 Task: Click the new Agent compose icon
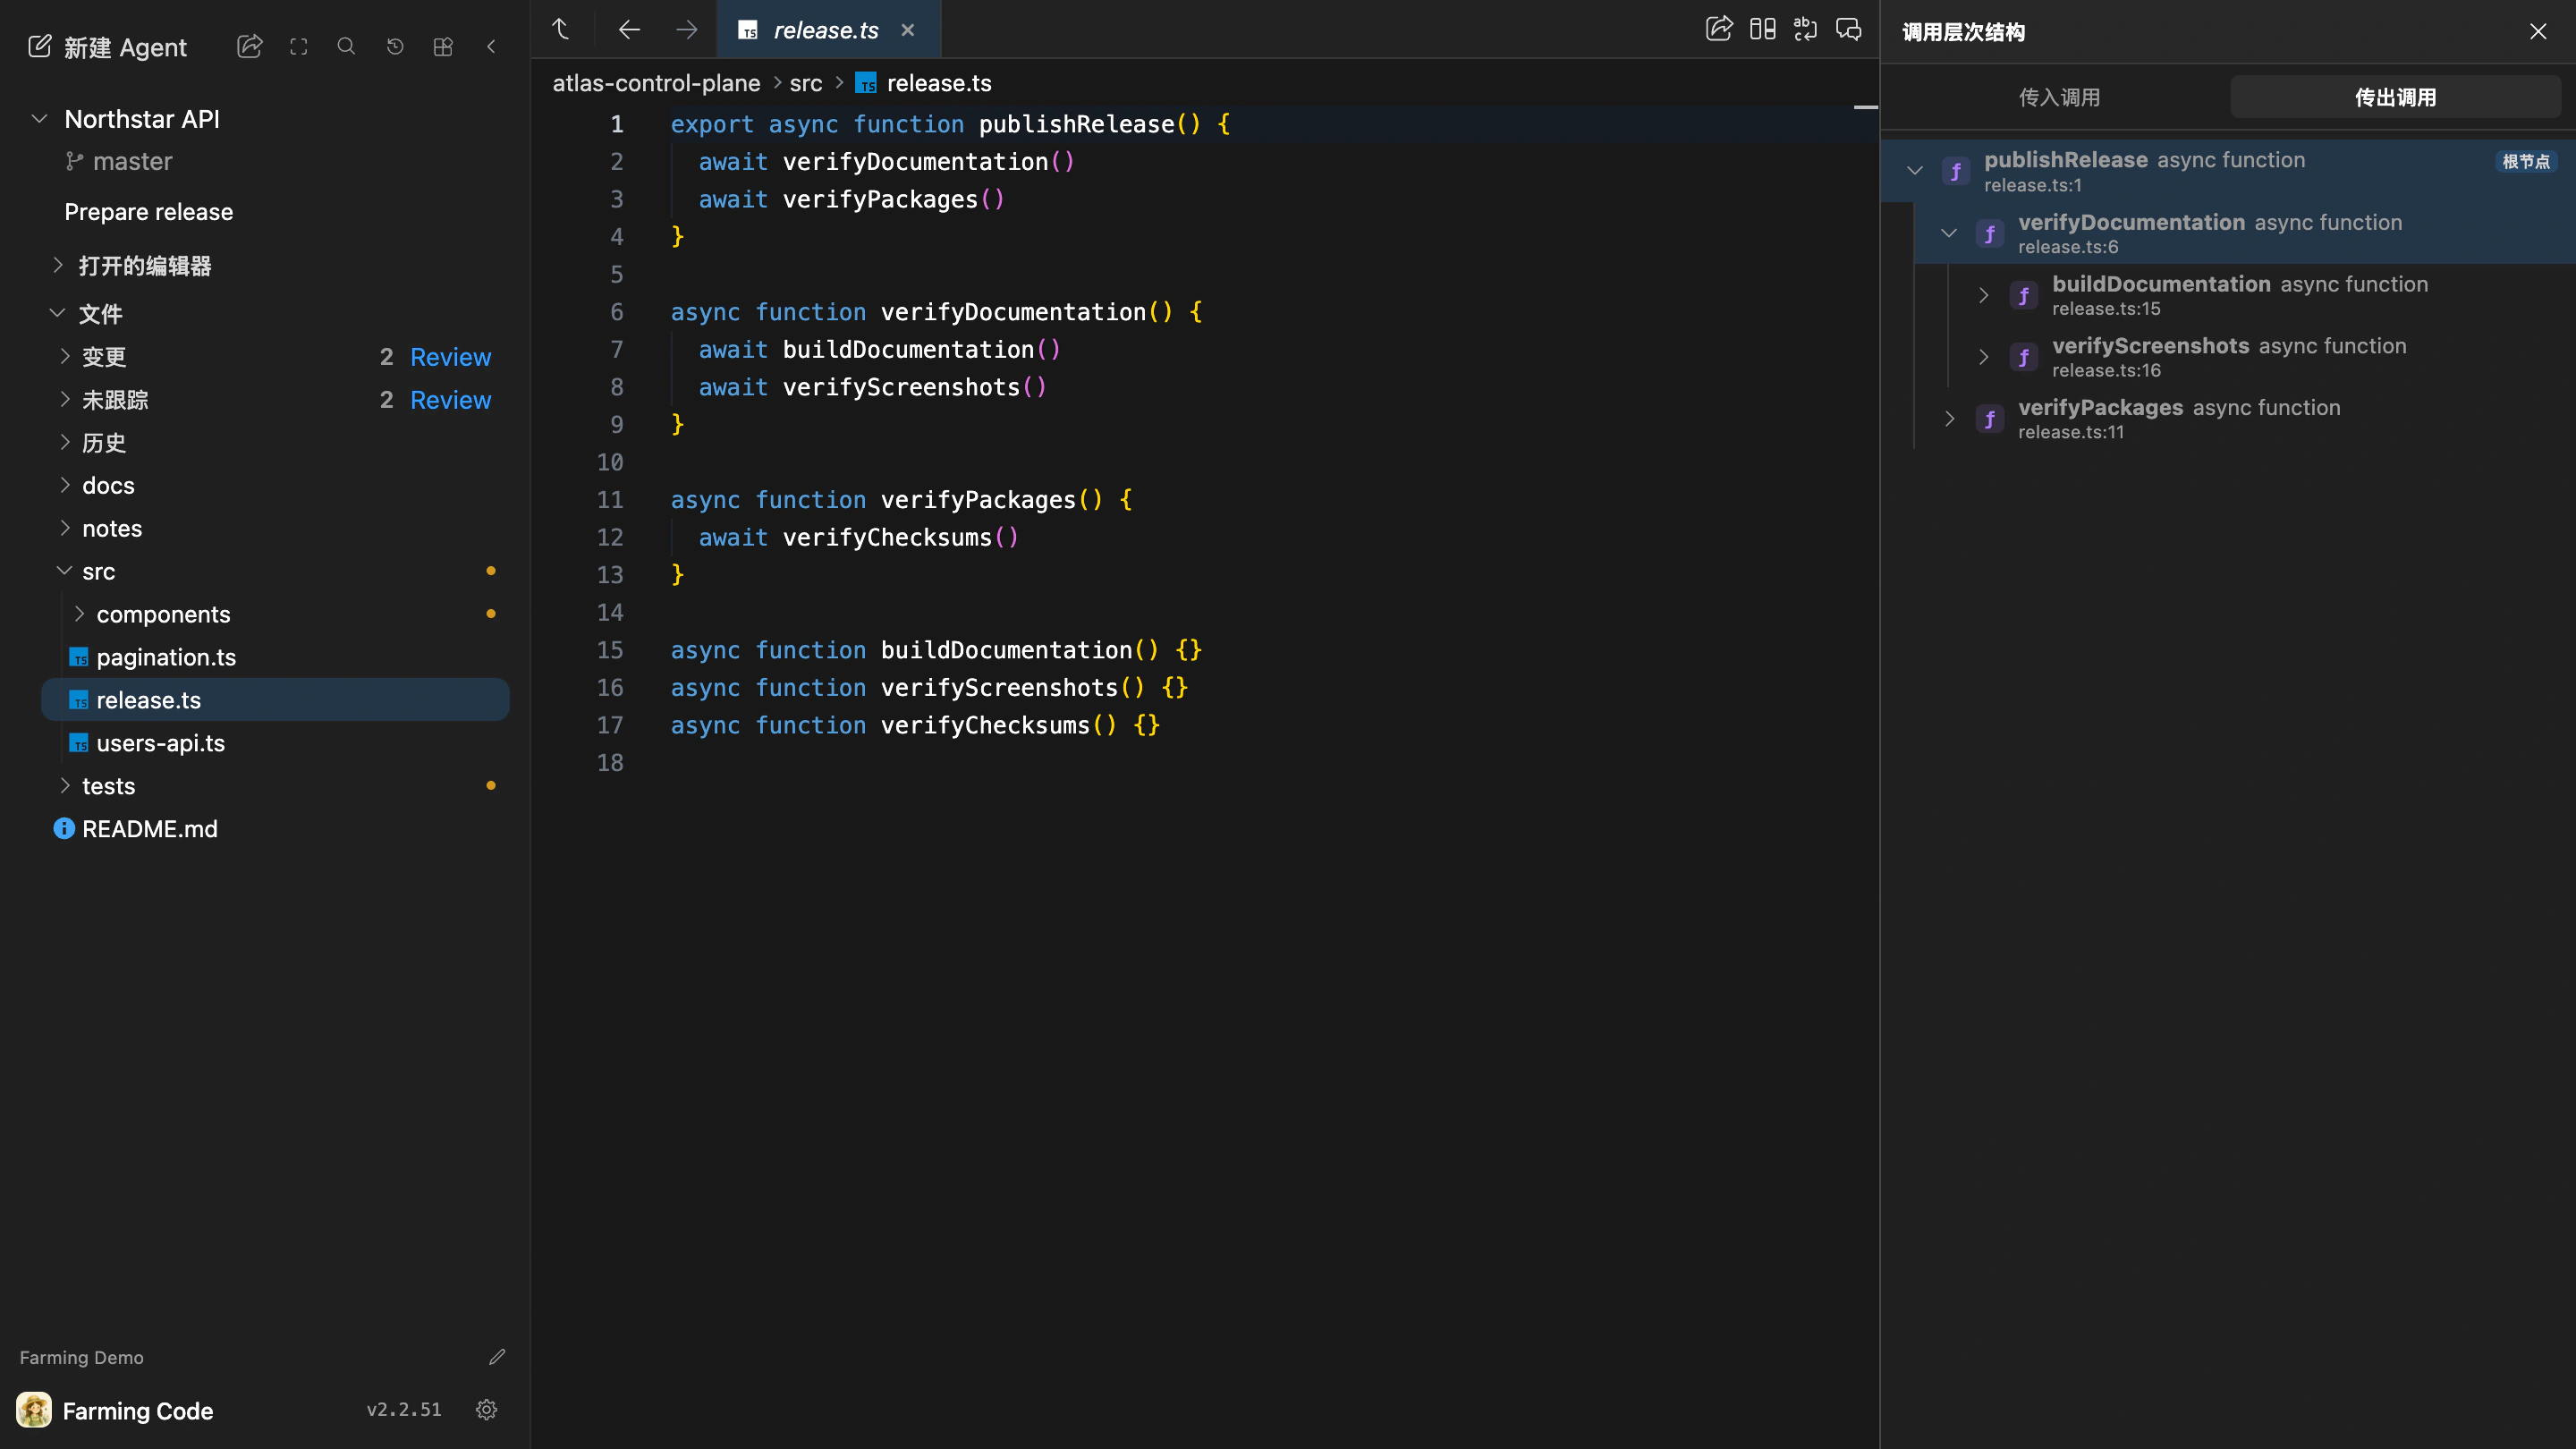point(40,46)
